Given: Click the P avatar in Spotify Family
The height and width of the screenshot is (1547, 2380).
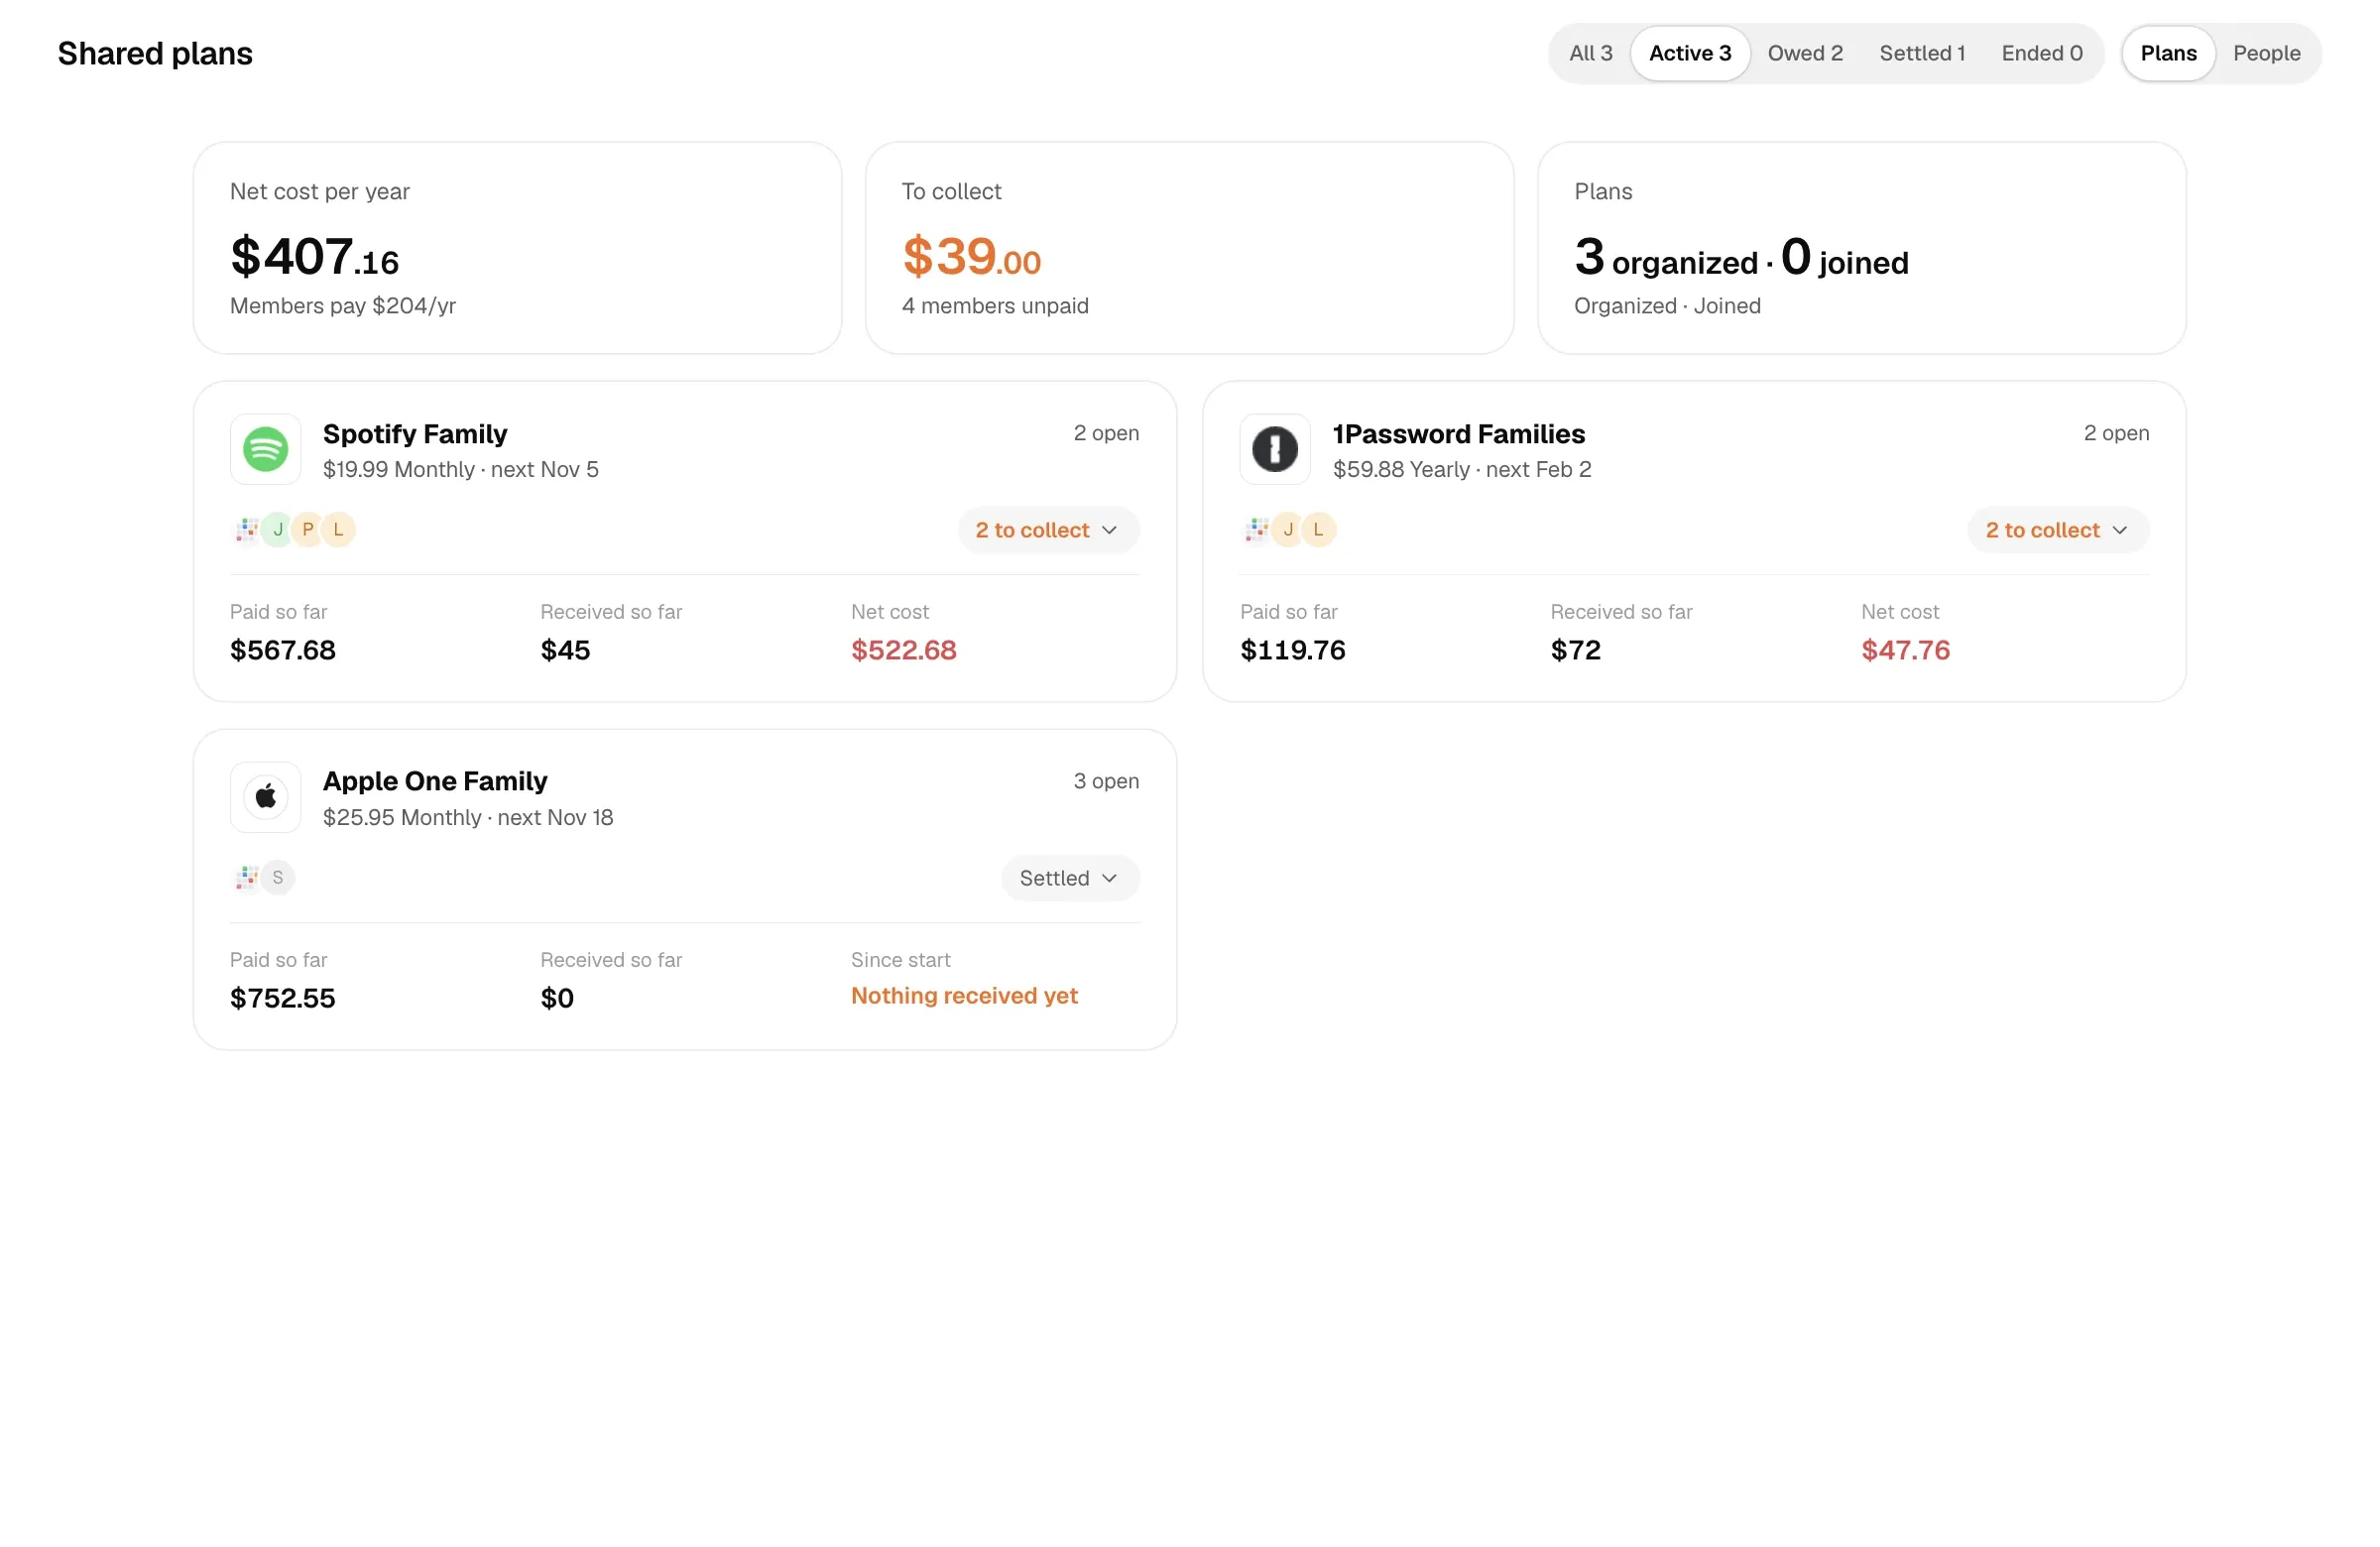Looking at the screenshot, I should pyautogui.click(x=308, y=529).
